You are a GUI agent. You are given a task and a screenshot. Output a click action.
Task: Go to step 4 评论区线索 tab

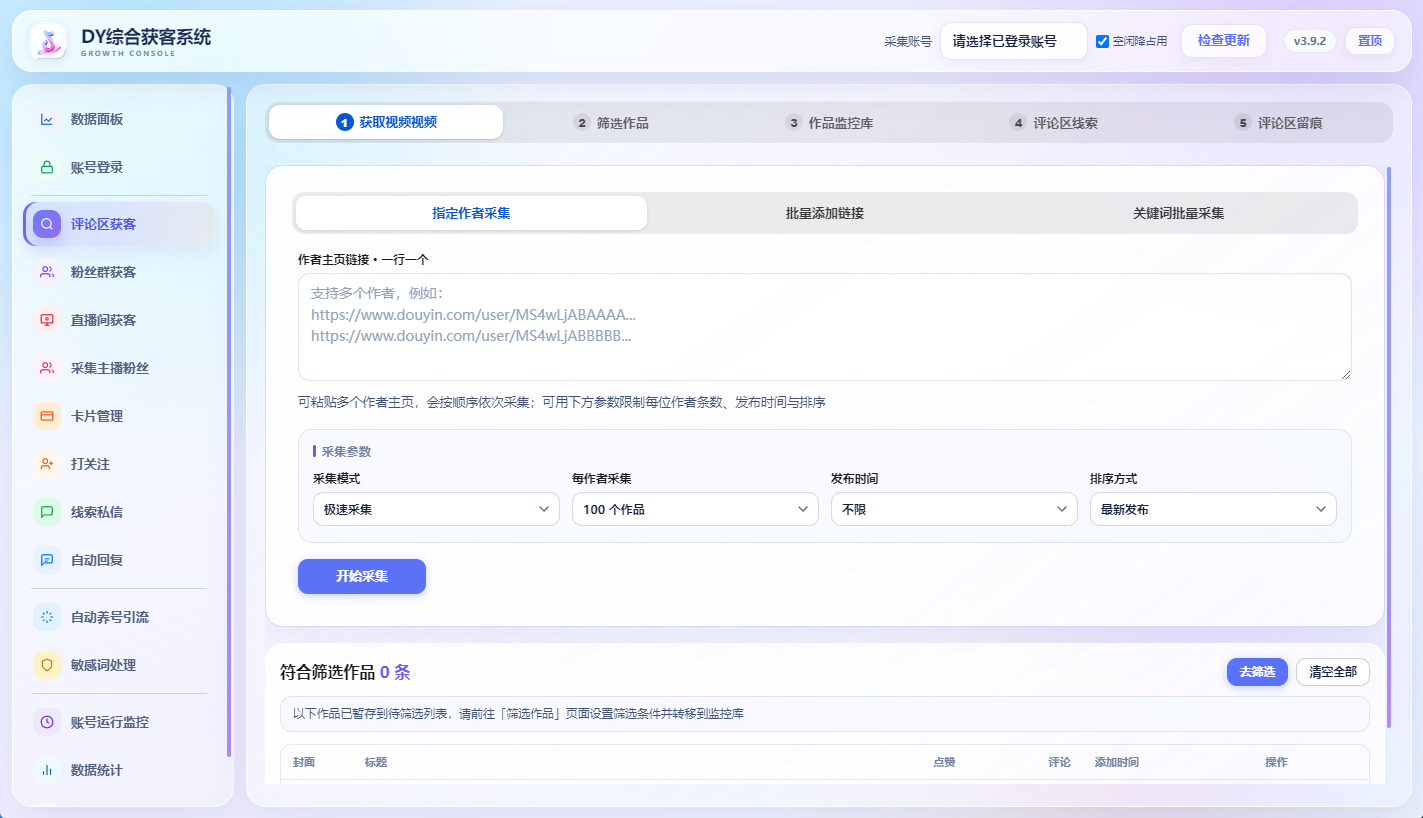1054,123
